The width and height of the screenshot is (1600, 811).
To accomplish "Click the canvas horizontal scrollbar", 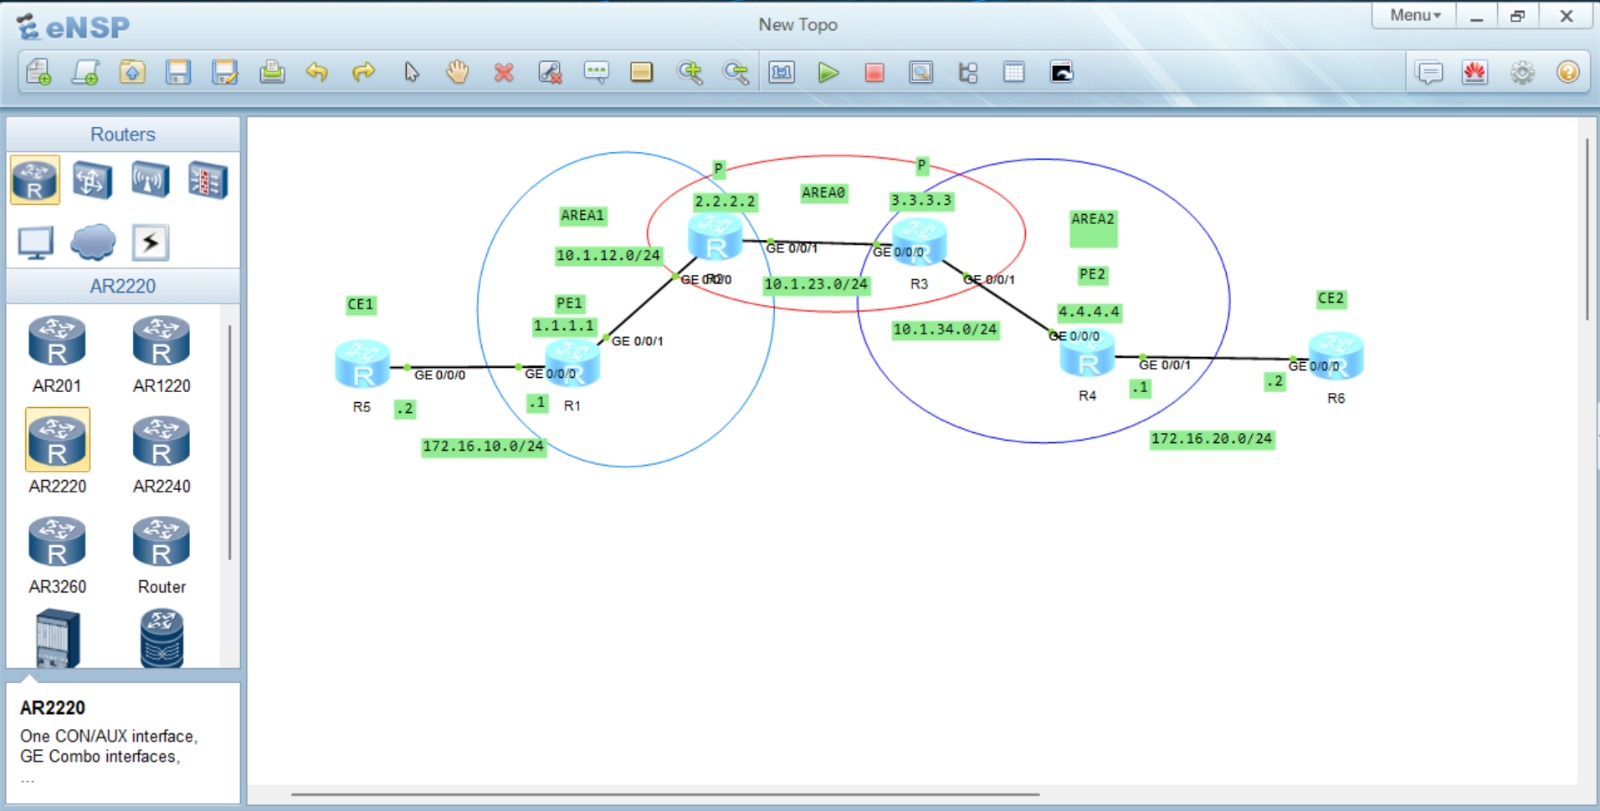I will click(x=665, y=795).
